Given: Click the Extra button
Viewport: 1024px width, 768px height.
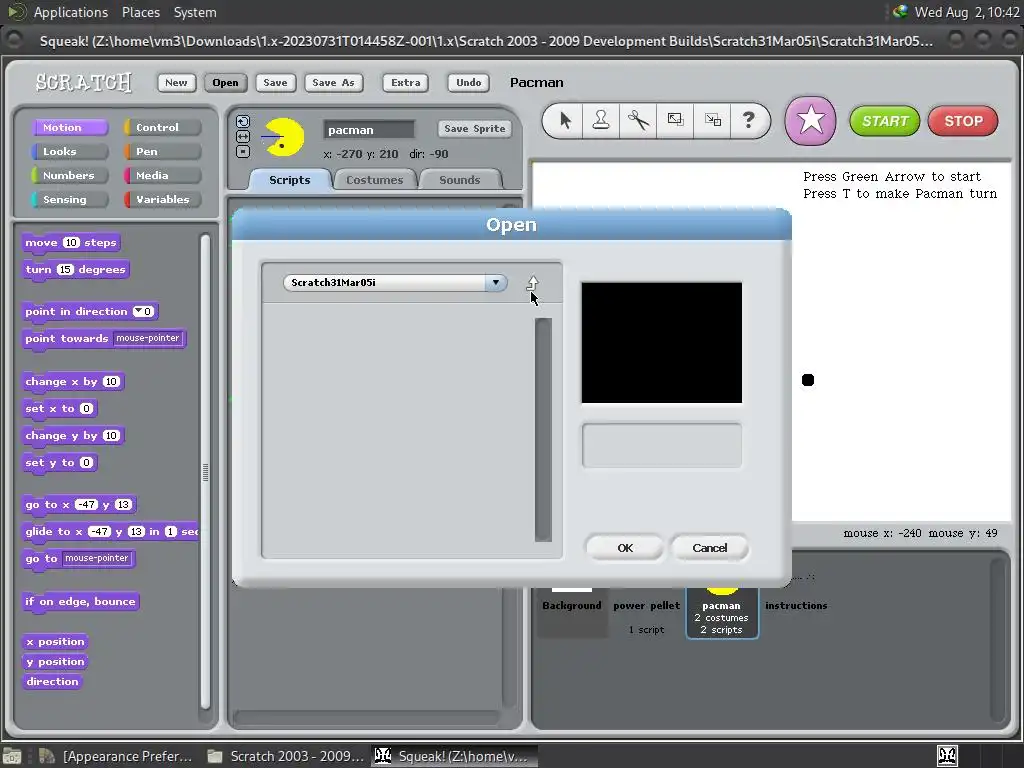Looking at the screenshot, I should (406, 82).
